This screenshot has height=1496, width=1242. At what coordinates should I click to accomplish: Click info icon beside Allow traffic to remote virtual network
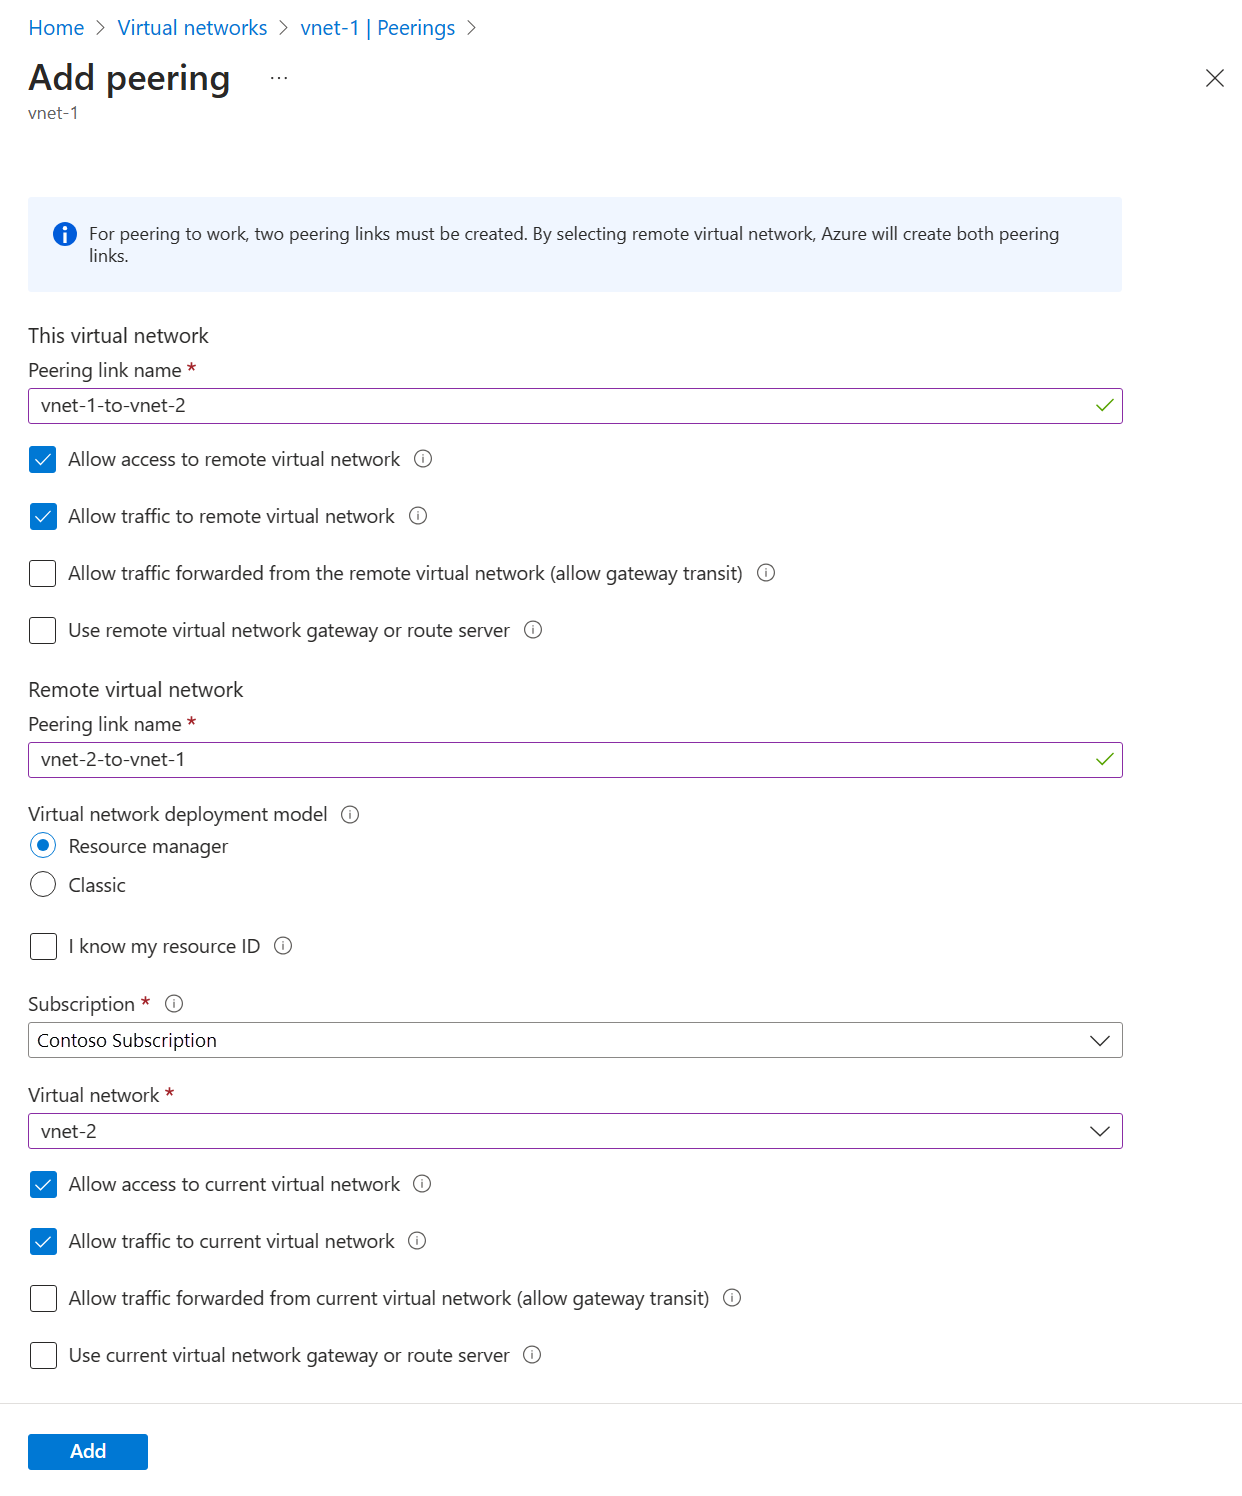click(x=419, y=516)
